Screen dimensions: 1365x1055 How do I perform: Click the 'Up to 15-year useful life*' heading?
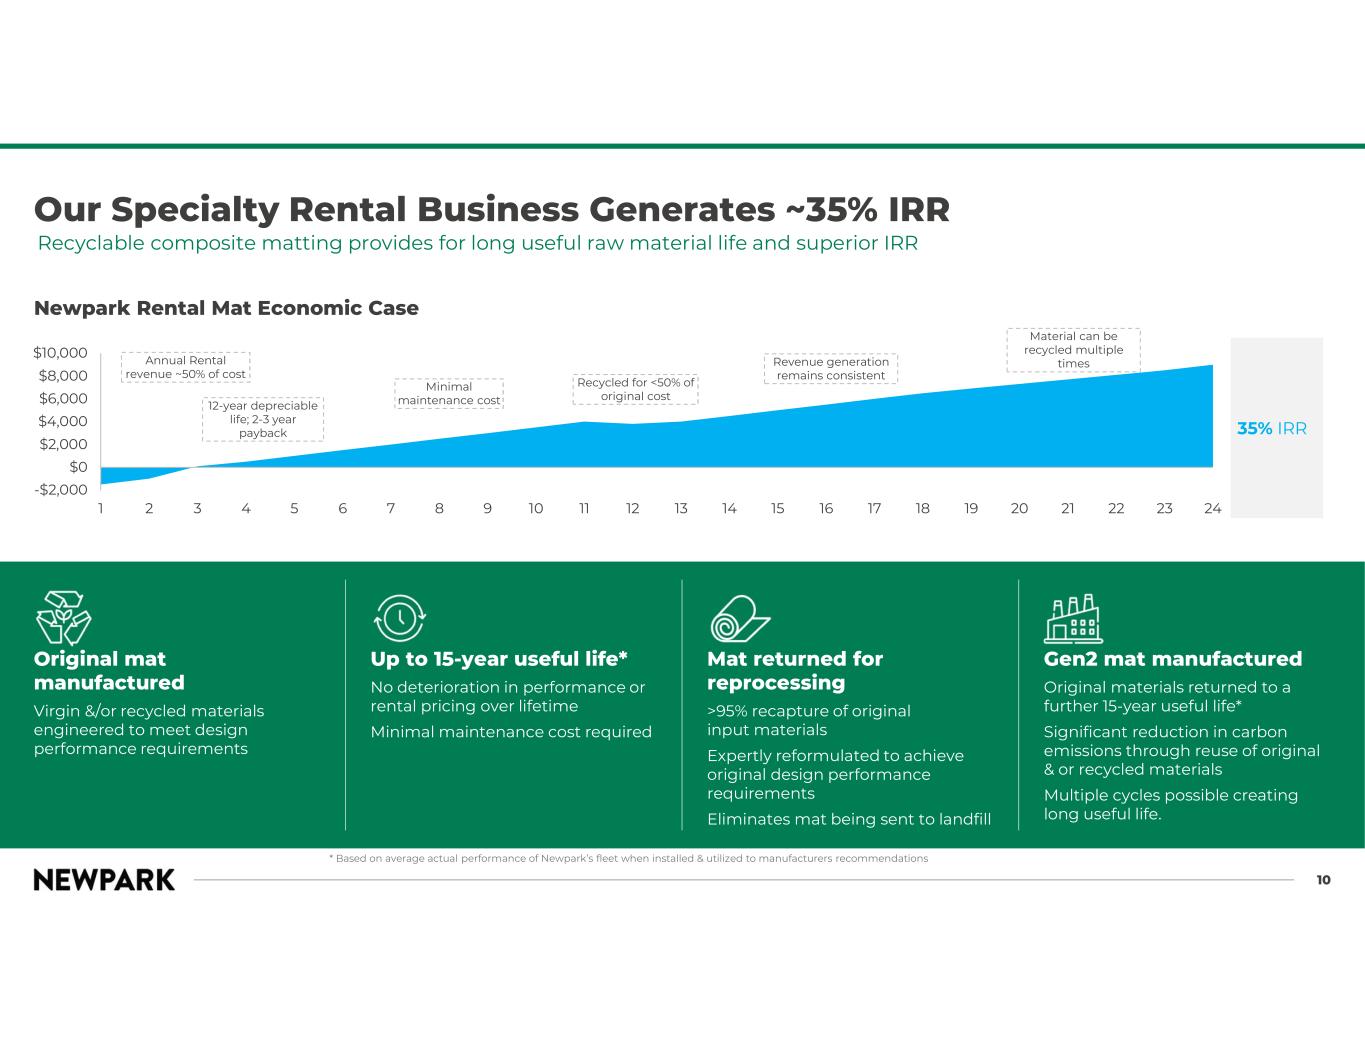[x=499, y=659]
